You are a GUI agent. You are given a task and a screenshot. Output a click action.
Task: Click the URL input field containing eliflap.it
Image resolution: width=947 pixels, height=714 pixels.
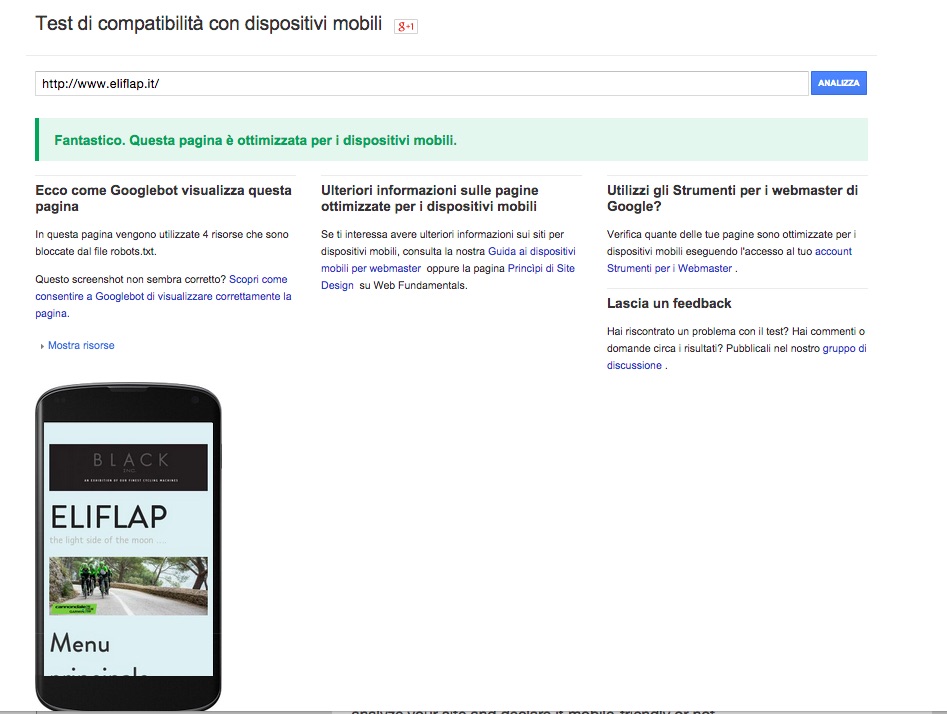[x=420, y=84]
